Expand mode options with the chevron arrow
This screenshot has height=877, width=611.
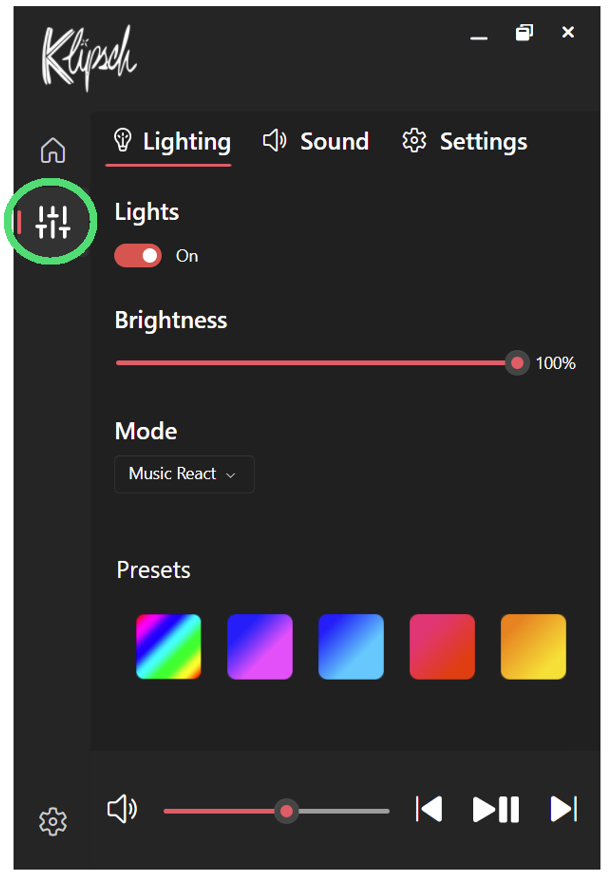click(233, 474)
